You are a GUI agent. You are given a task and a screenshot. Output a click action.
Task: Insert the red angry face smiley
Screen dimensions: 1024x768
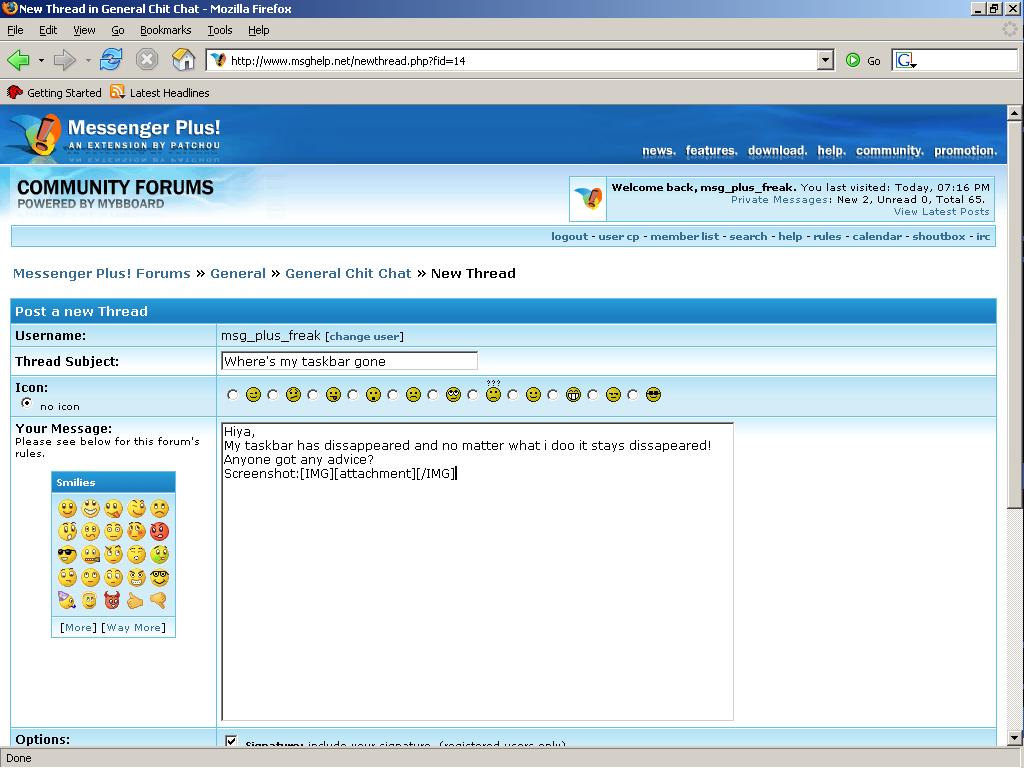click(x=159, y=532)
